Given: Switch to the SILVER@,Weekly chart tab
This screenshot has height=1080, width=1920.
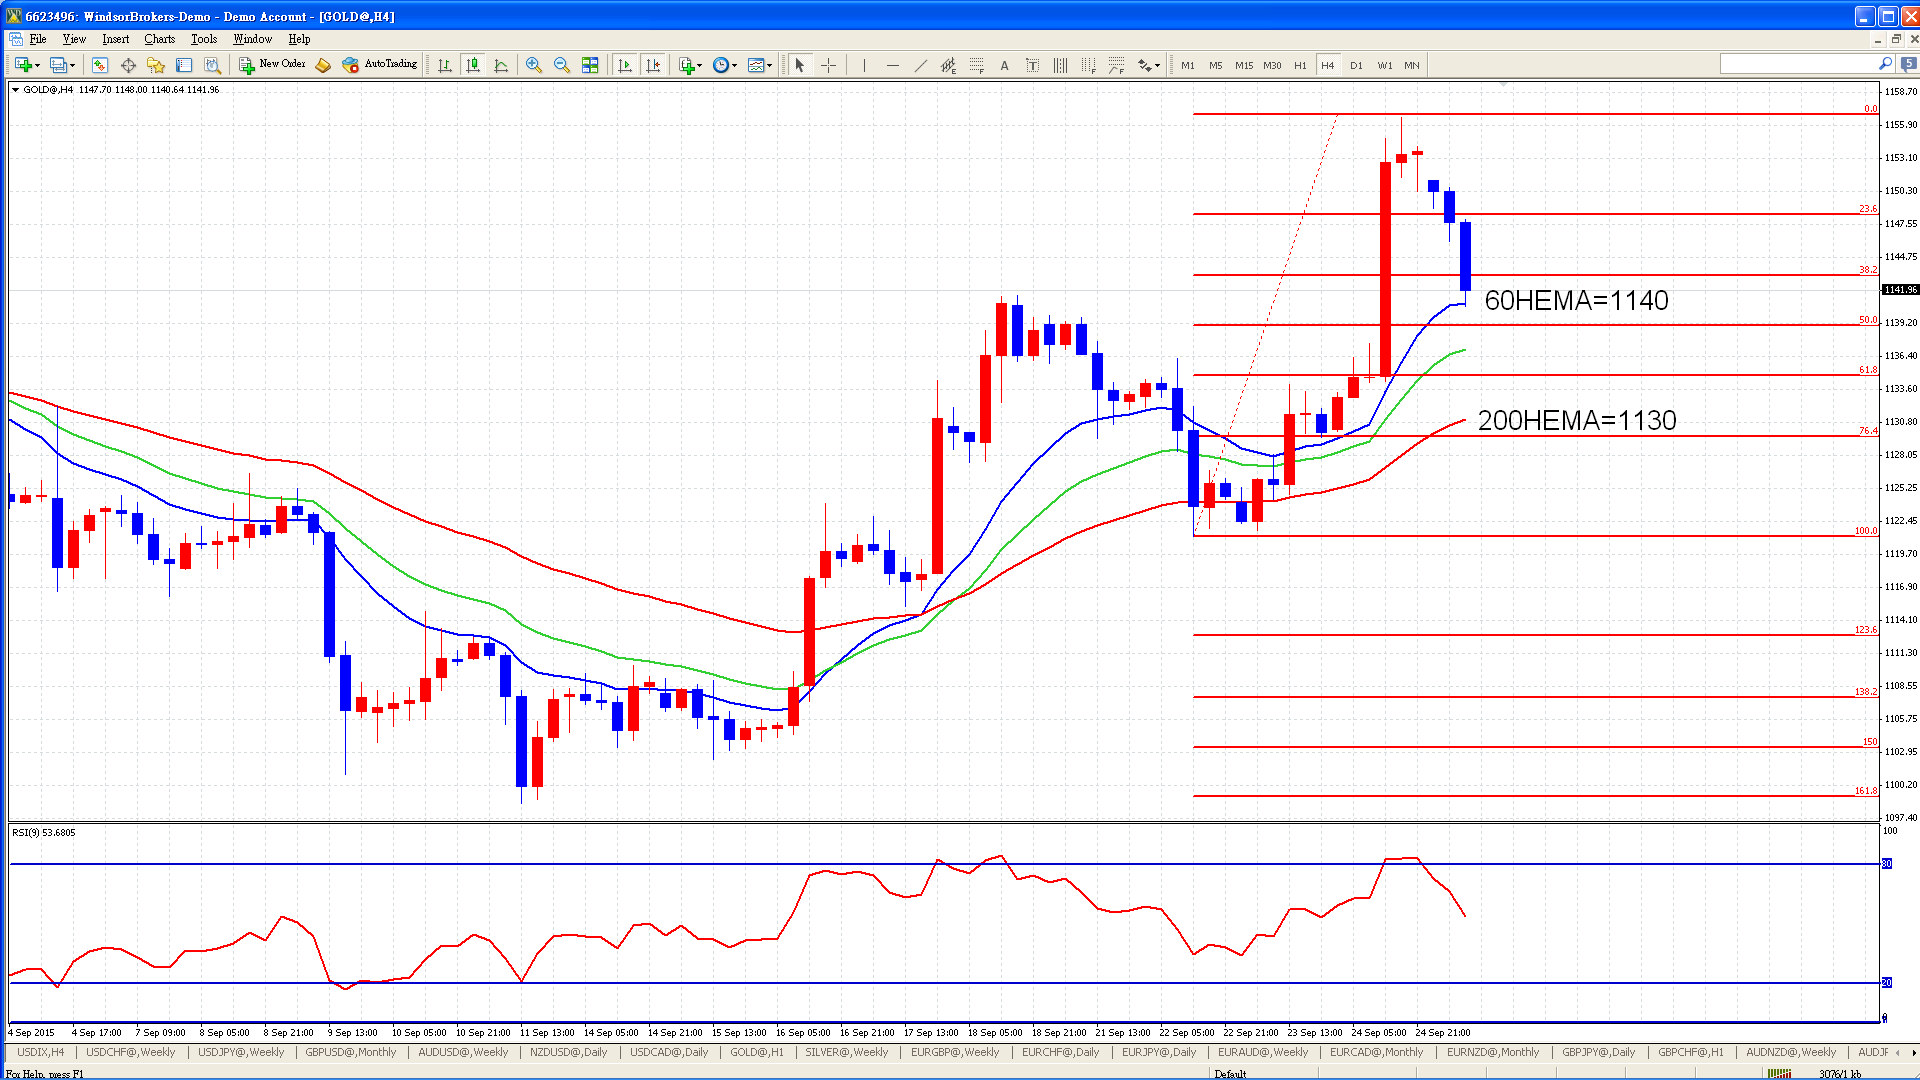Looking at the screenshot, I should tap(846, 1052).
